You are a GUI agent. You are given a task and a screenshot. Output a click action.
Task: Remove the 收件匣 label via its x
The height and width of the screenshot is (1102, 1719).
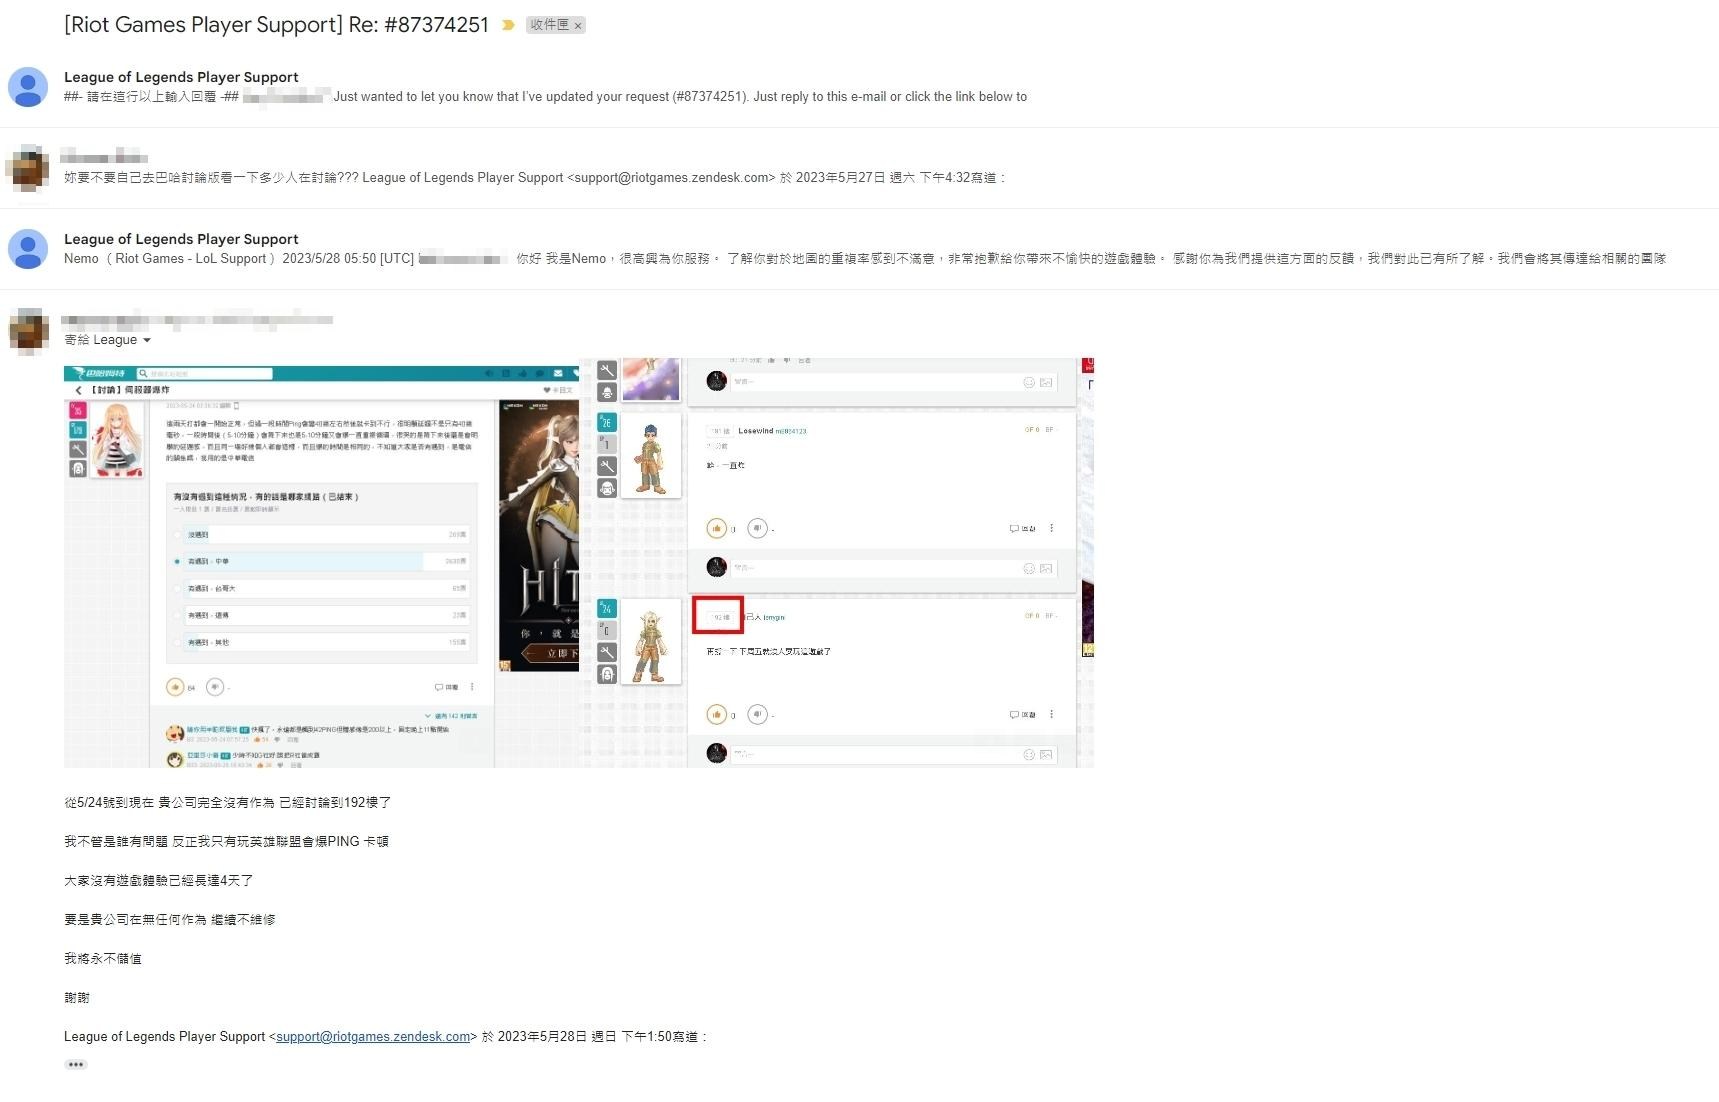tap(578, 26)
